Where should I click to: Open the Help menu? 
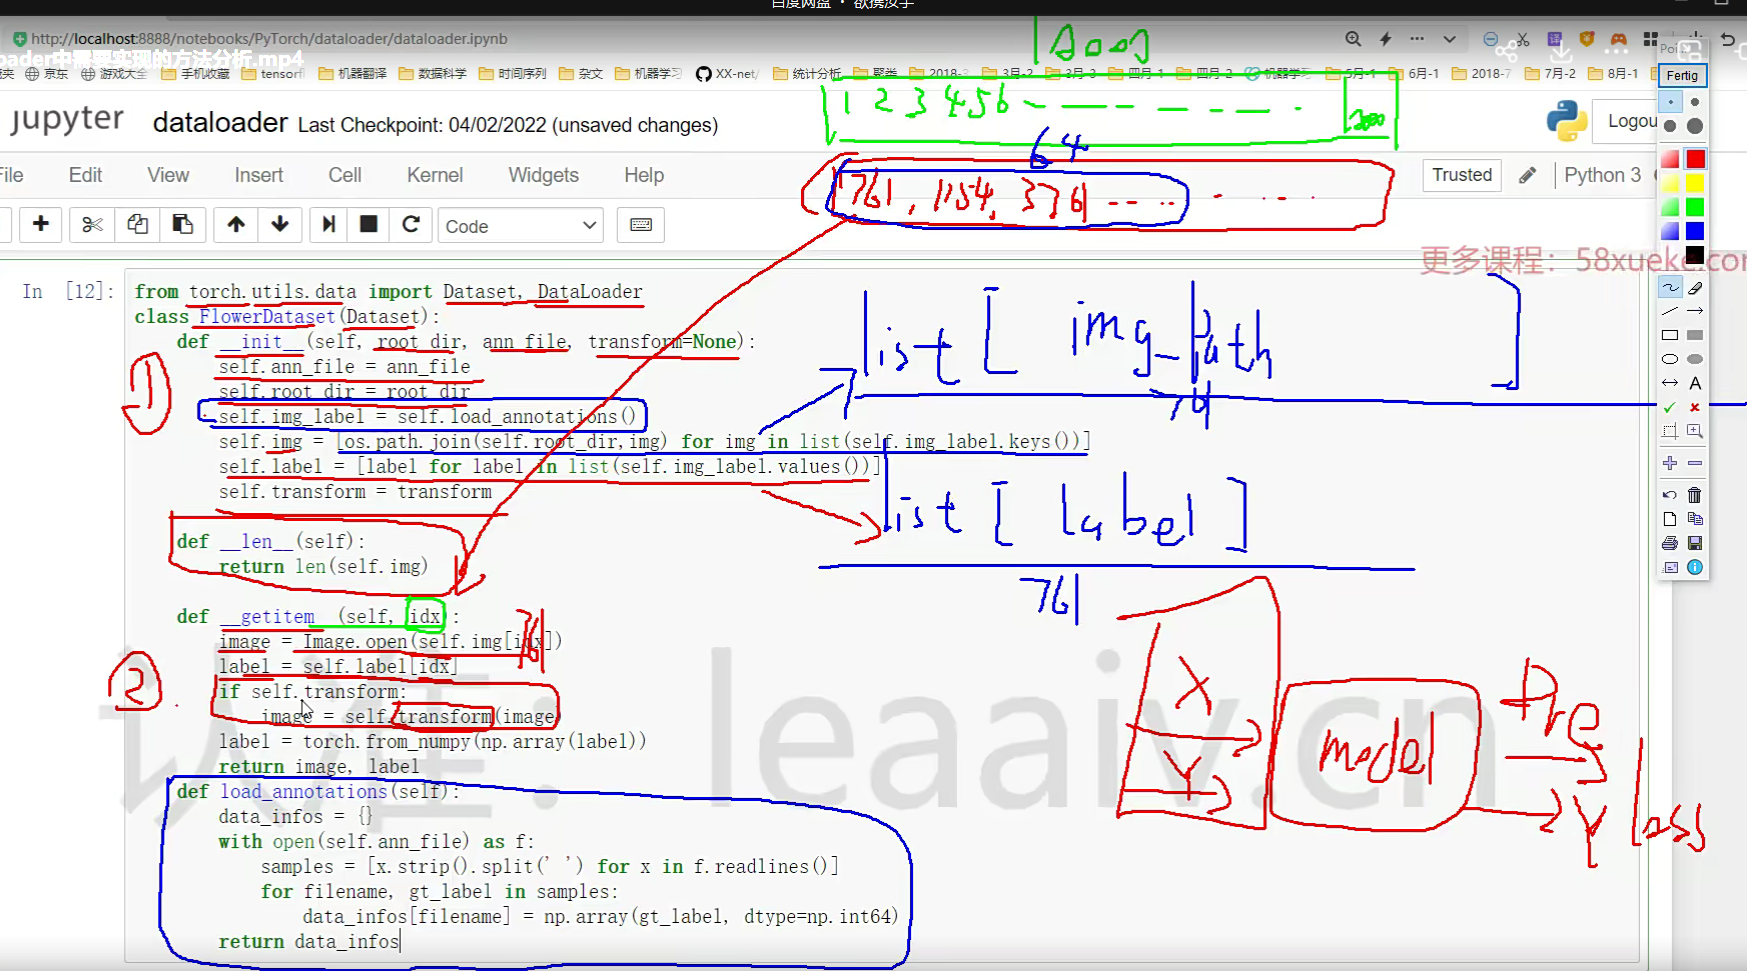click(644, 175)
